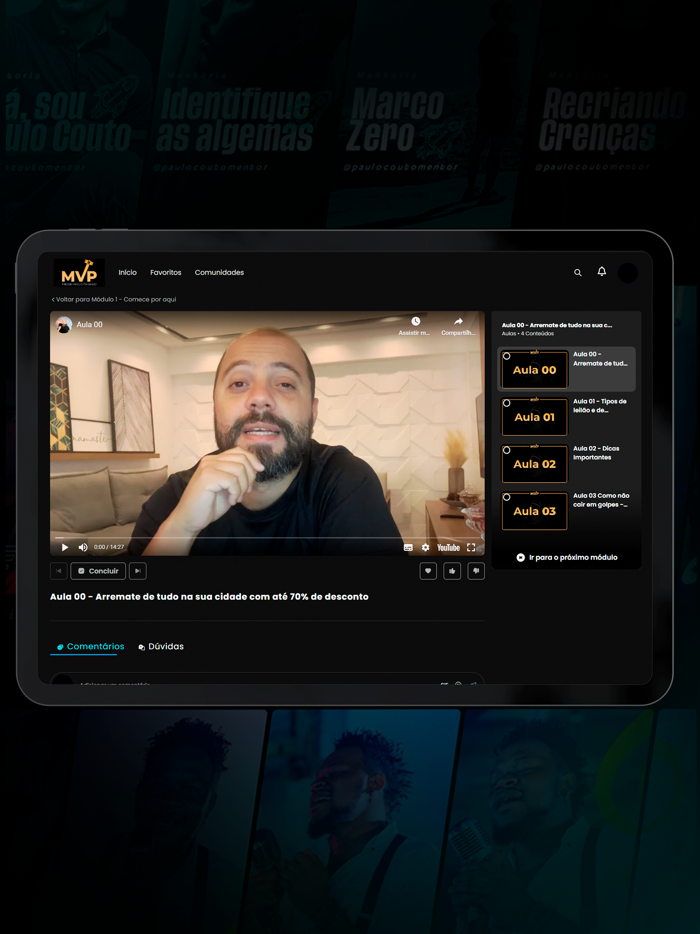Click the video timestamp 0:00 / 14:27
Screen dimensions: 700x934
[x=109, y=547]
